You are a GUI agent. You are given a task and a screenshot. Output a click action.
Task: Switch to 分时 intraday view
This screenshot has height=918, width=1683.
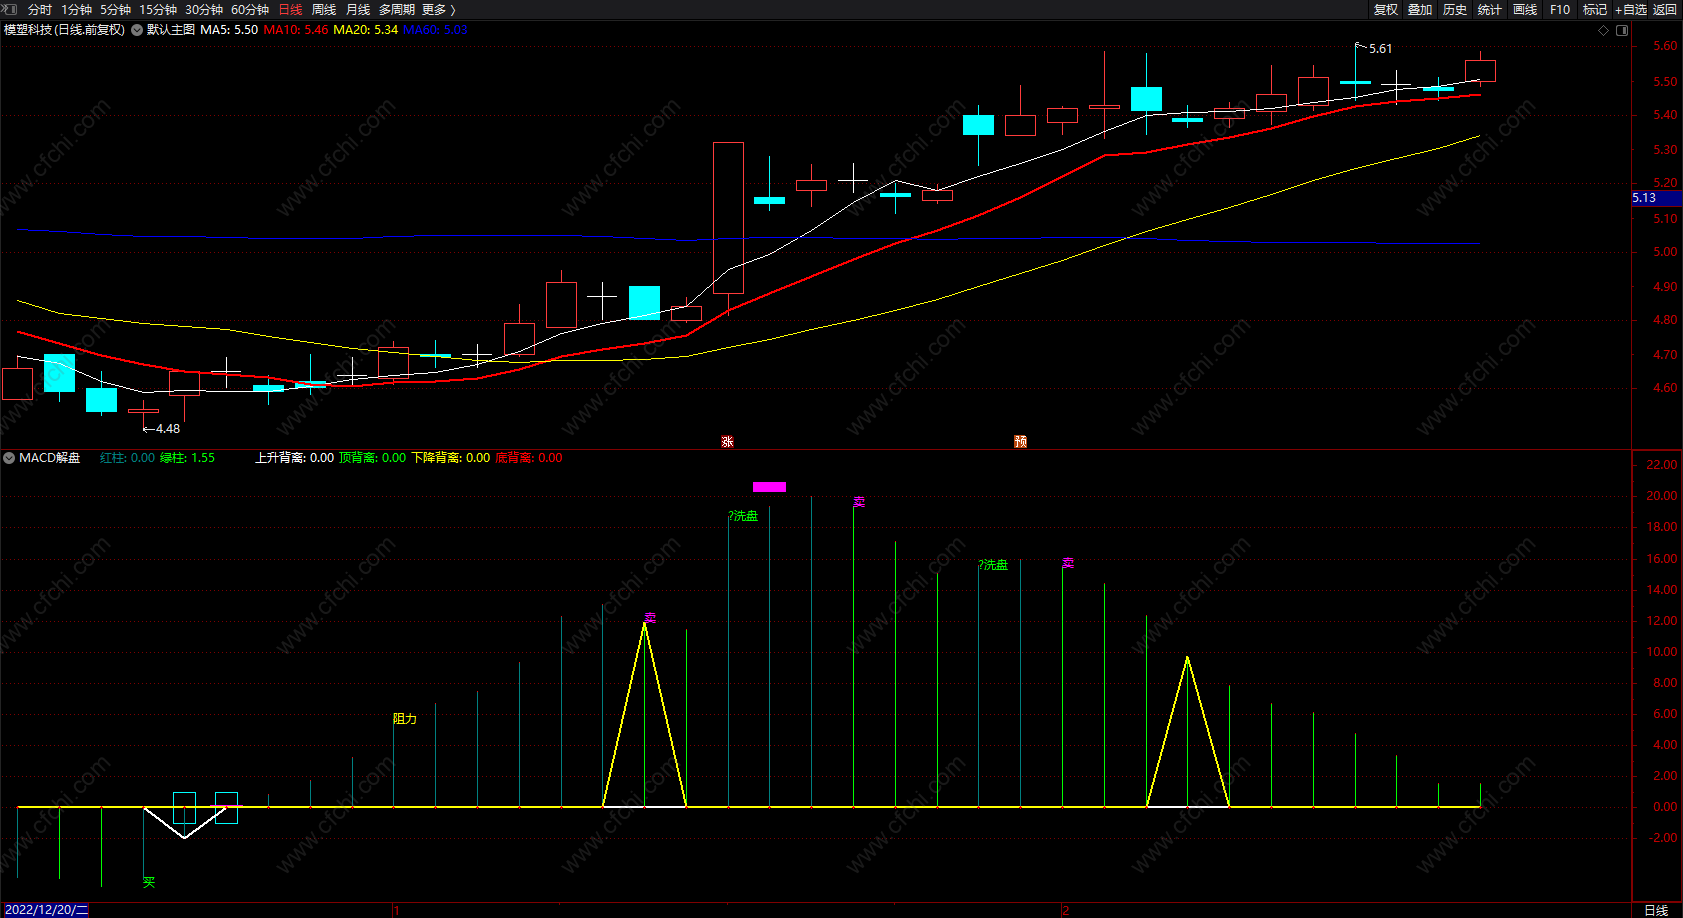tap(40, 9)
